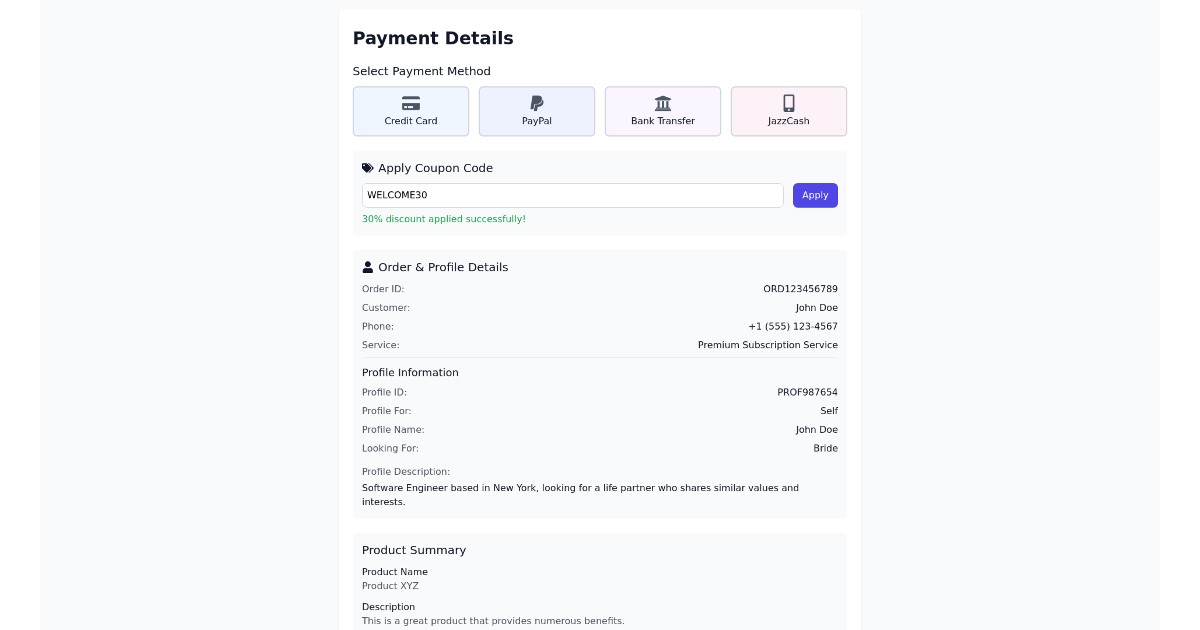The width and height of the screenshot is (1200, 630).
Task: Click the Product Summary heading
Action: [414, 550]
